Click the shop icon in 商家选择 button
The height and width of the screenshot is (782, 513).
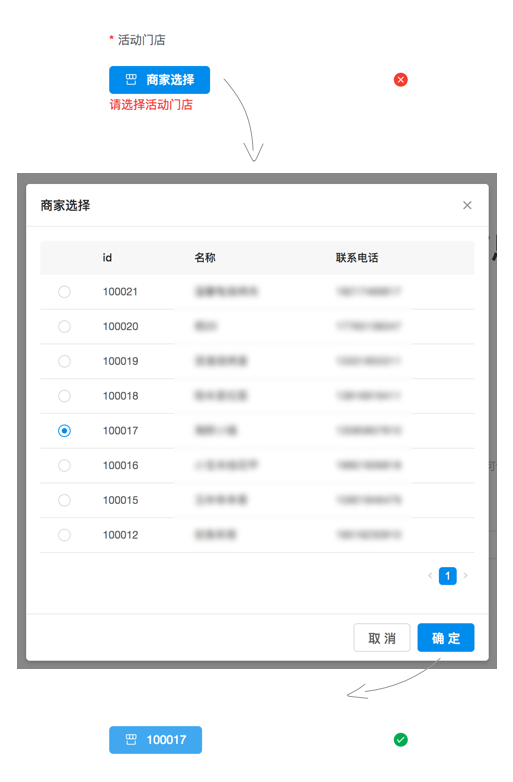(x=131, y=79)
